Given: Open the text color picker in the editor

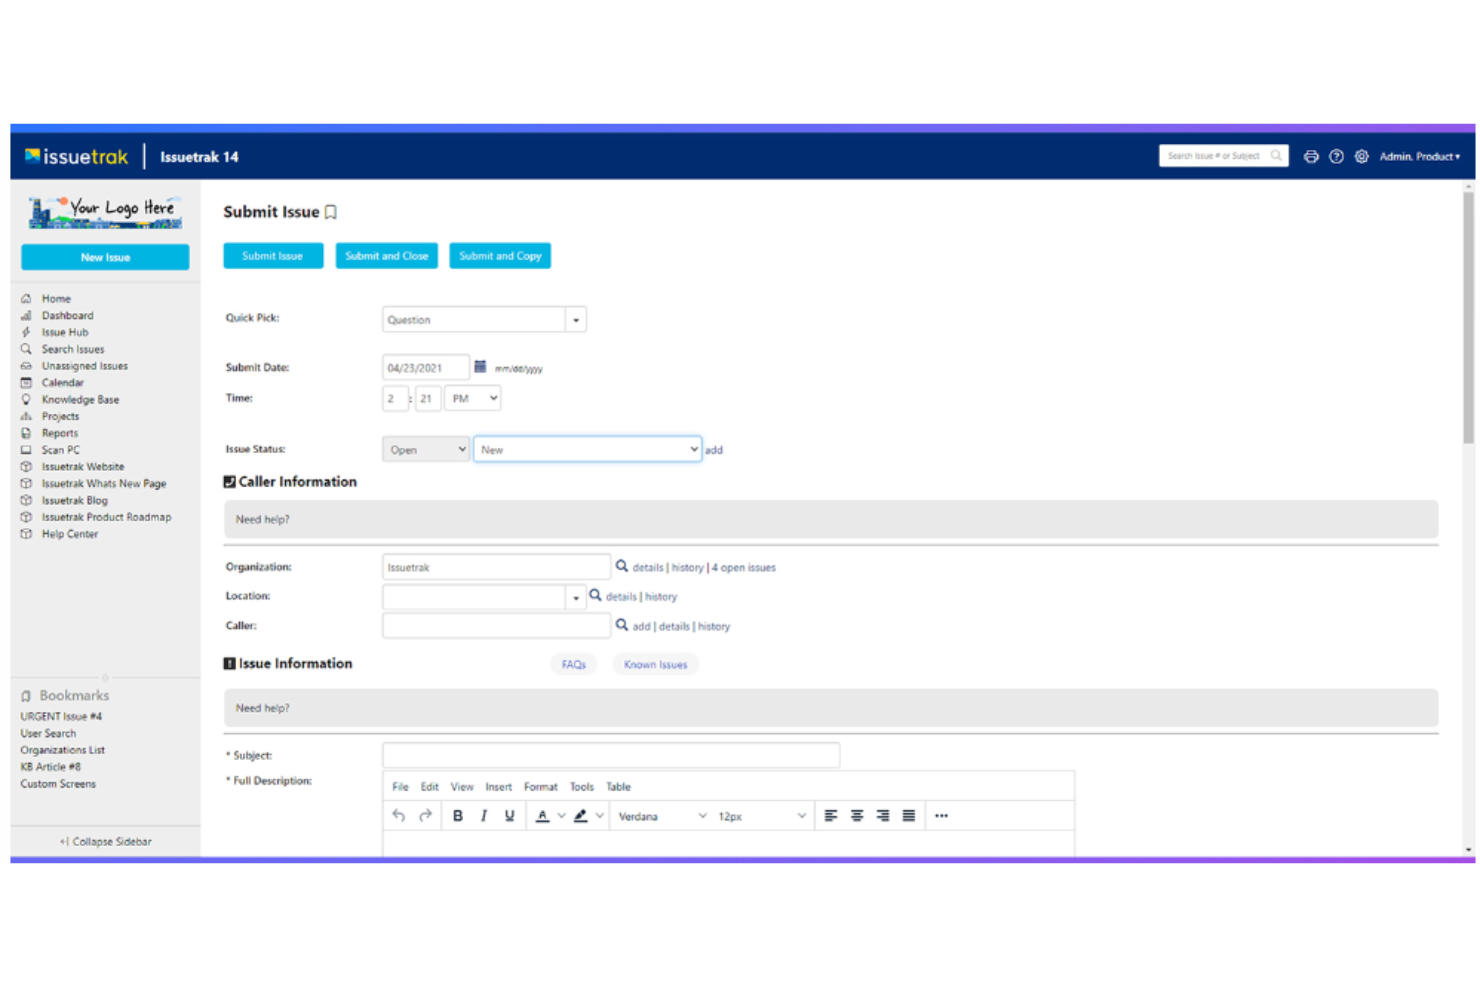Looking at the screenshot, I should point(543,815).
